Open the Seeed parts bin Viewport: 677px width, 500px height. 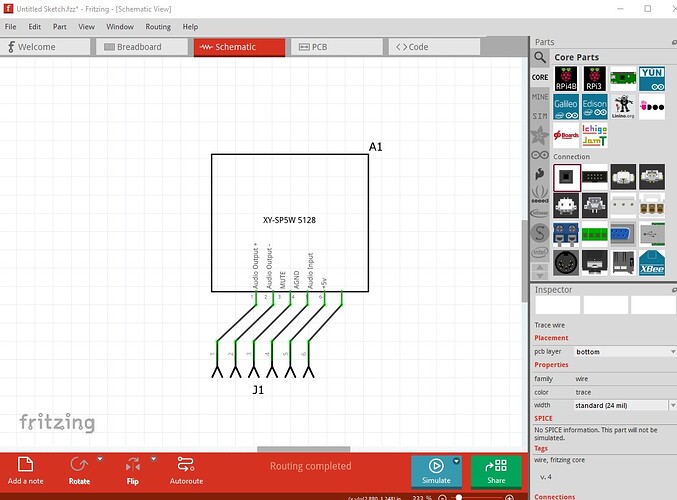point(540,194)
